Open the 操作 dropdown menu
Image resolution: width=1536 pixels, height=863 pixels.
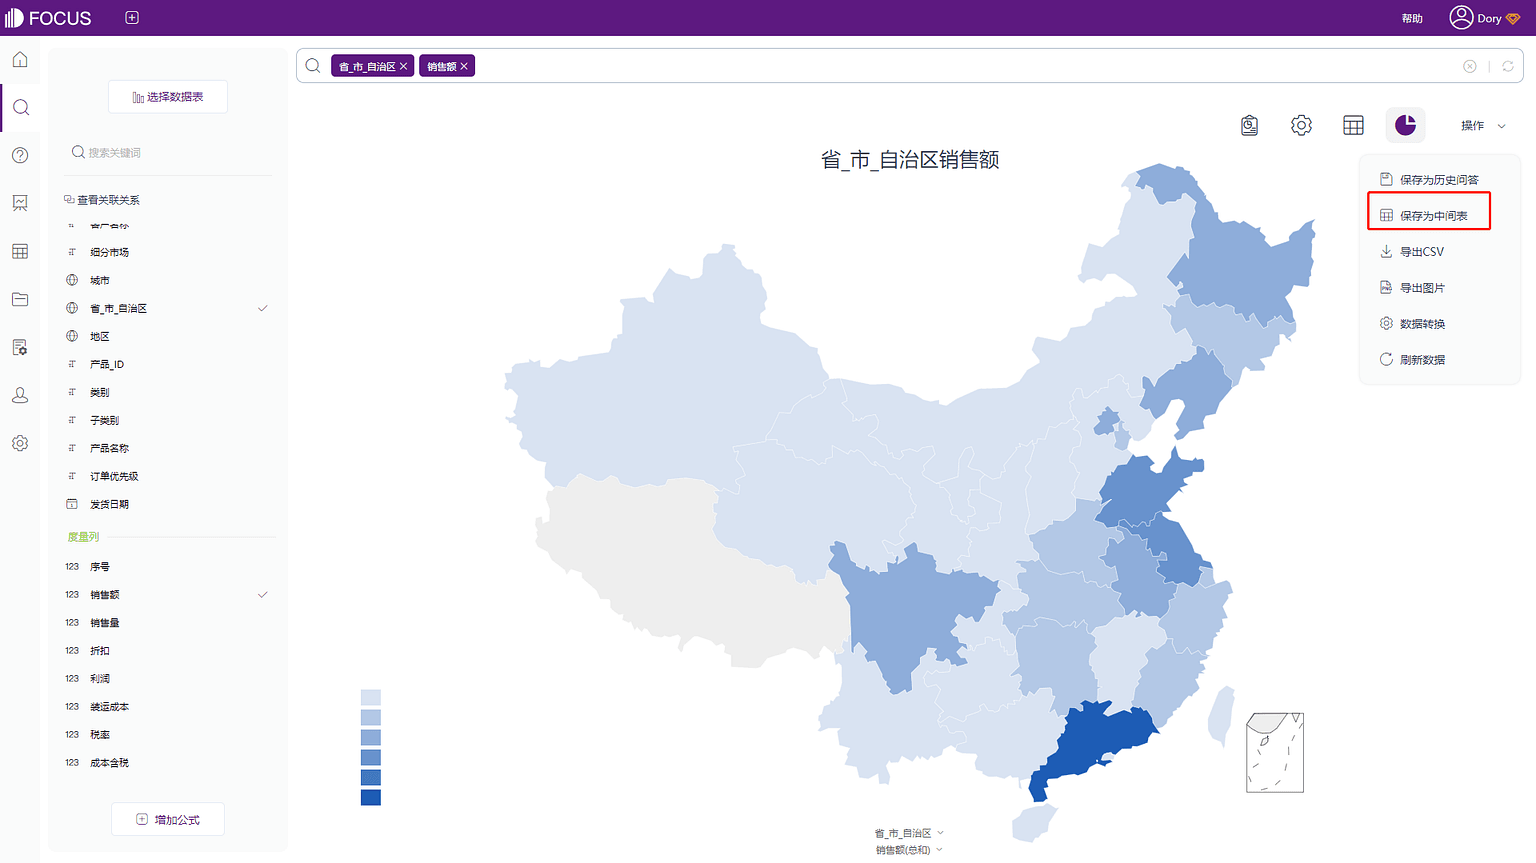pyautogui.click(x=1483, y=126)
